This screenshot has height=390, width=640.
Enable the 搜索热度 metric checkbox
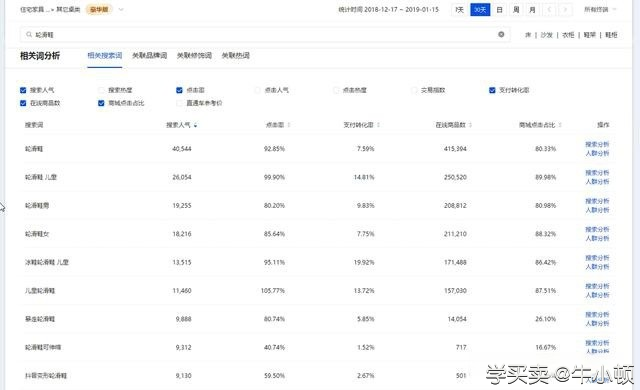tap(101, 90)
